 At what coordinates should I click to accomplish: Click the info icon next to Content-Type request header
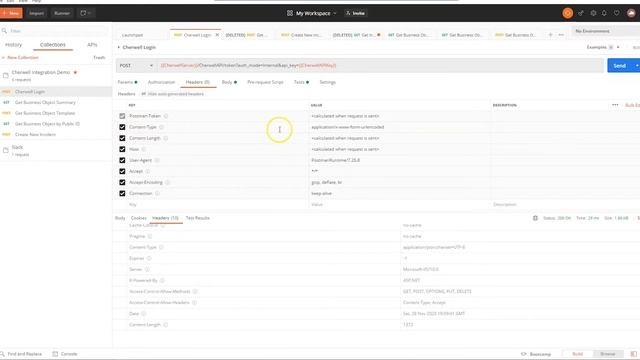[161, 127]
